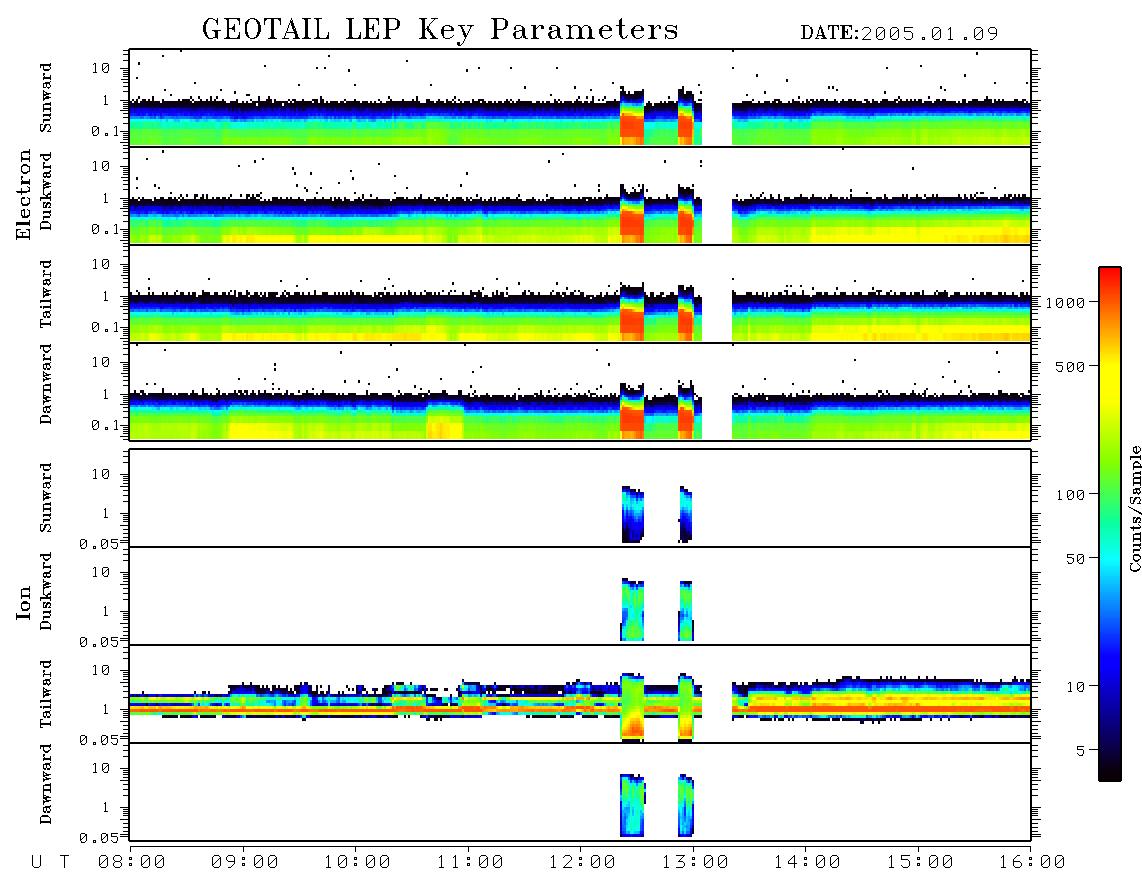Click the 11:00 time tick label
1142x880 pixels.
(470, 863)
